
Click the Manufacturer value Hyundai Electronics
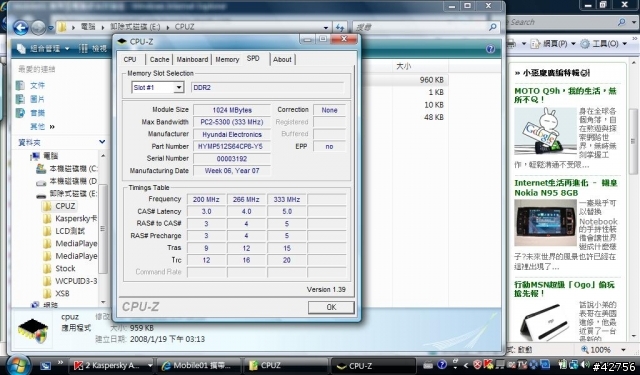(x=232, y=134)
